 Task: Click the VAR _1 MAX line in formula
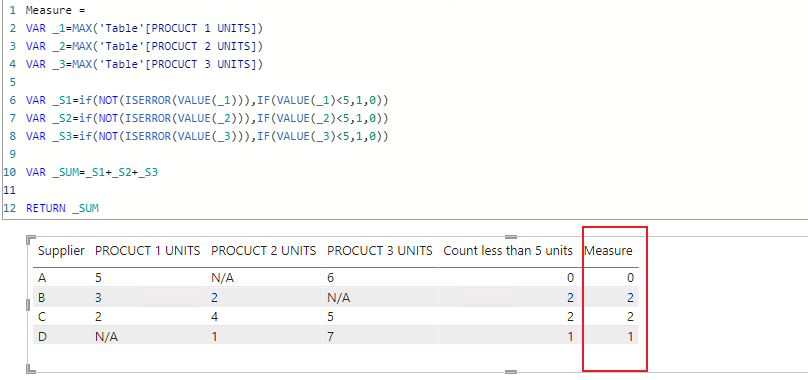[x=144, y=28]
